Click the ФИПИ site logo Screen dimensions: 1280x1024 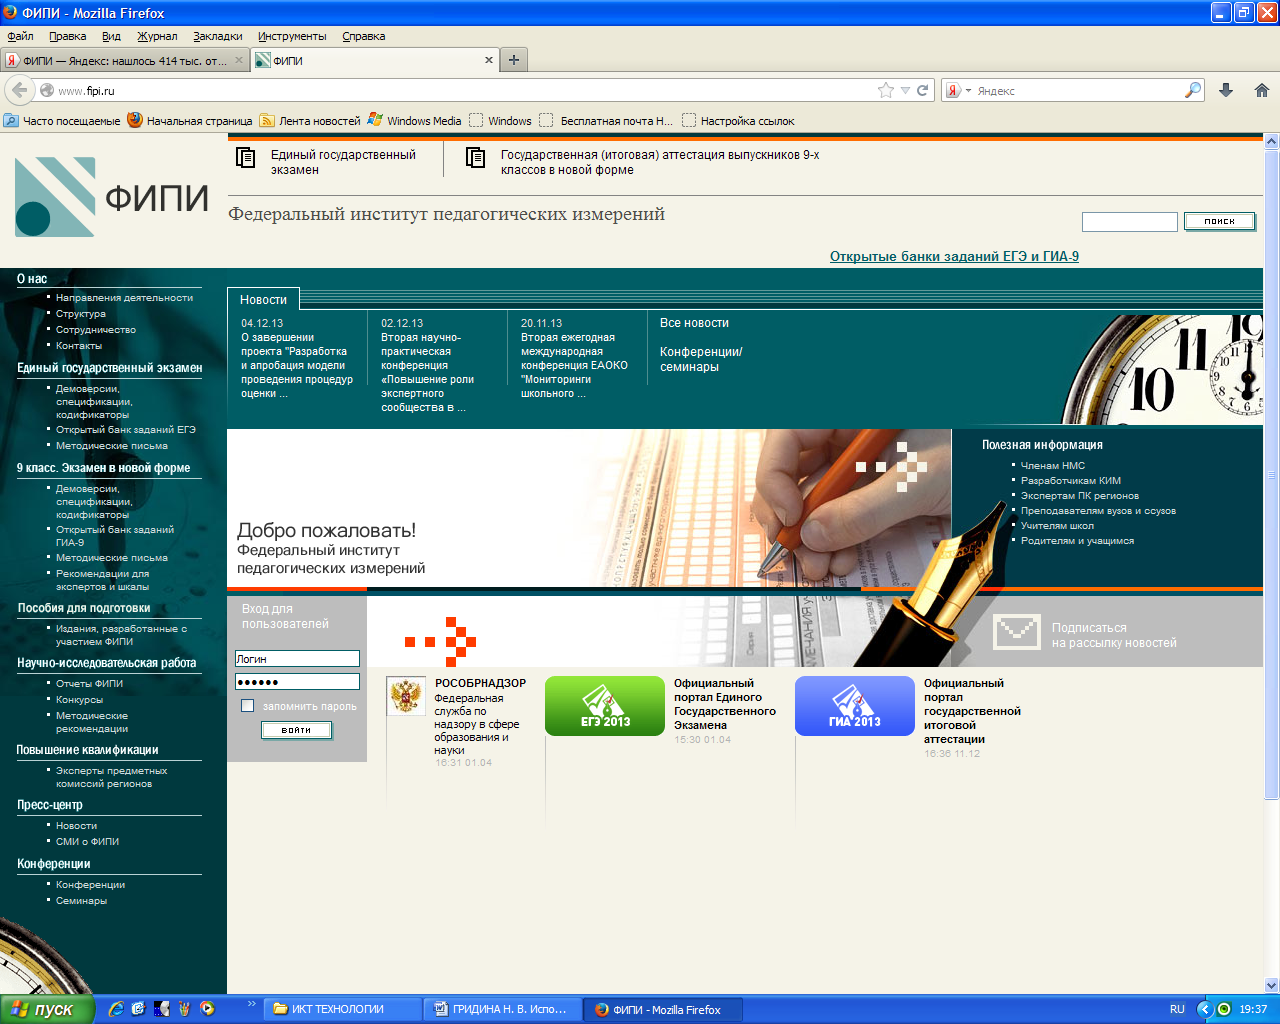click(x=112, y=196)
